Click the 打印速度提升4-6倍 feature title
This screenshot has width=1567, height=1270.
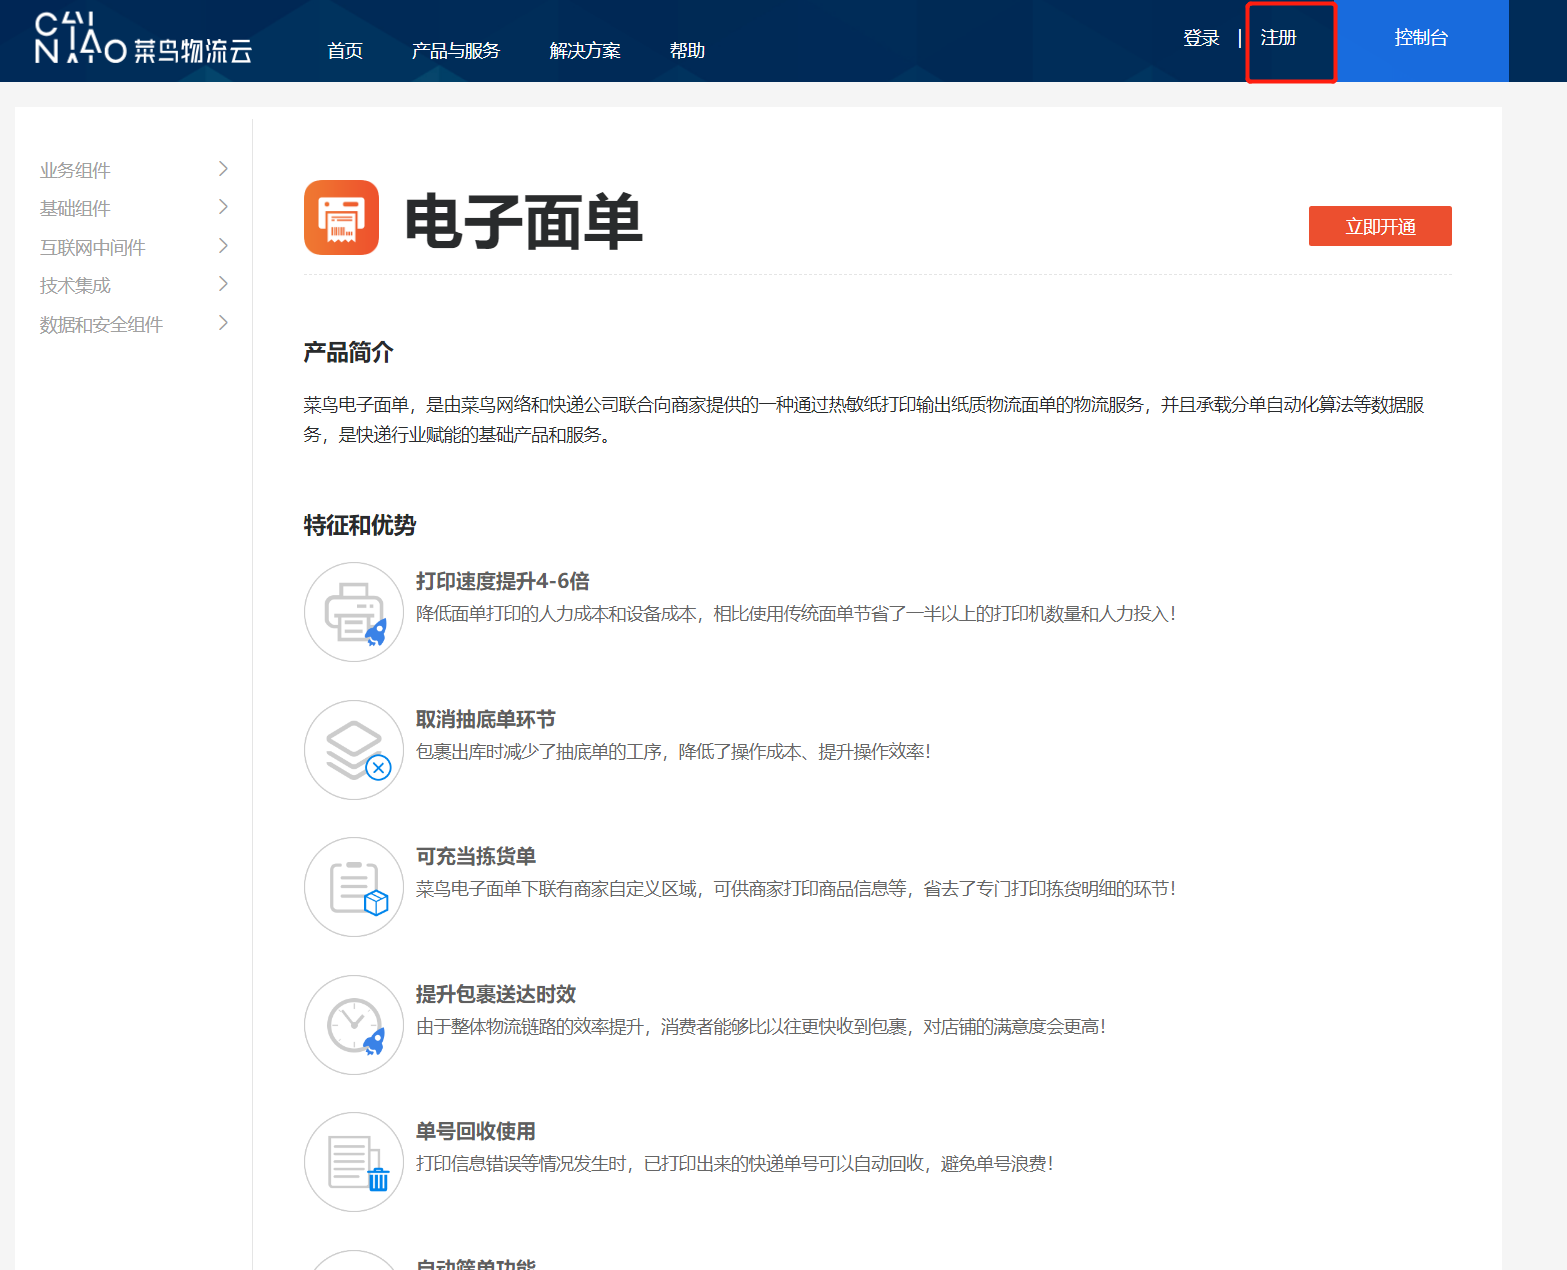pyautogui.click(x=502, y=581)
